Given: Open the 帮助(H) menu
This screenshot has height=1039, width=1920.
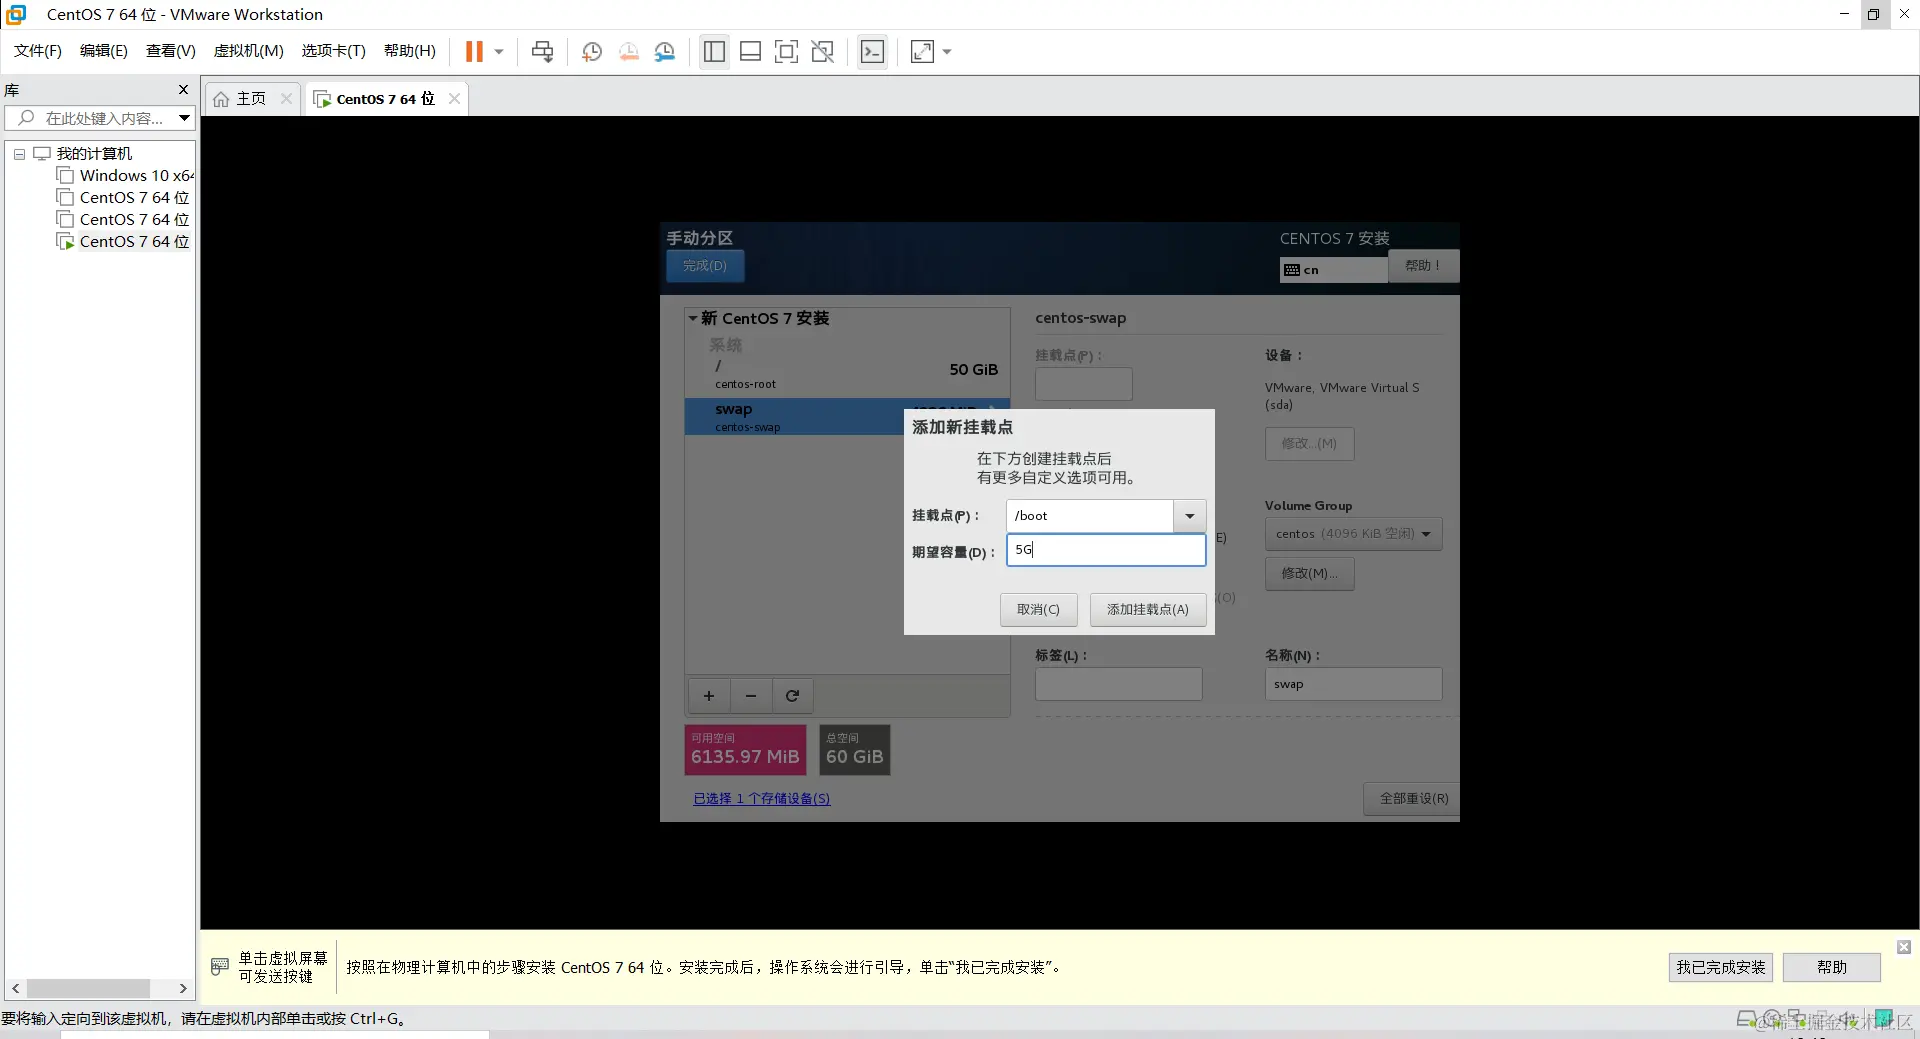Looking at the screenshot, I should [410, 51].
